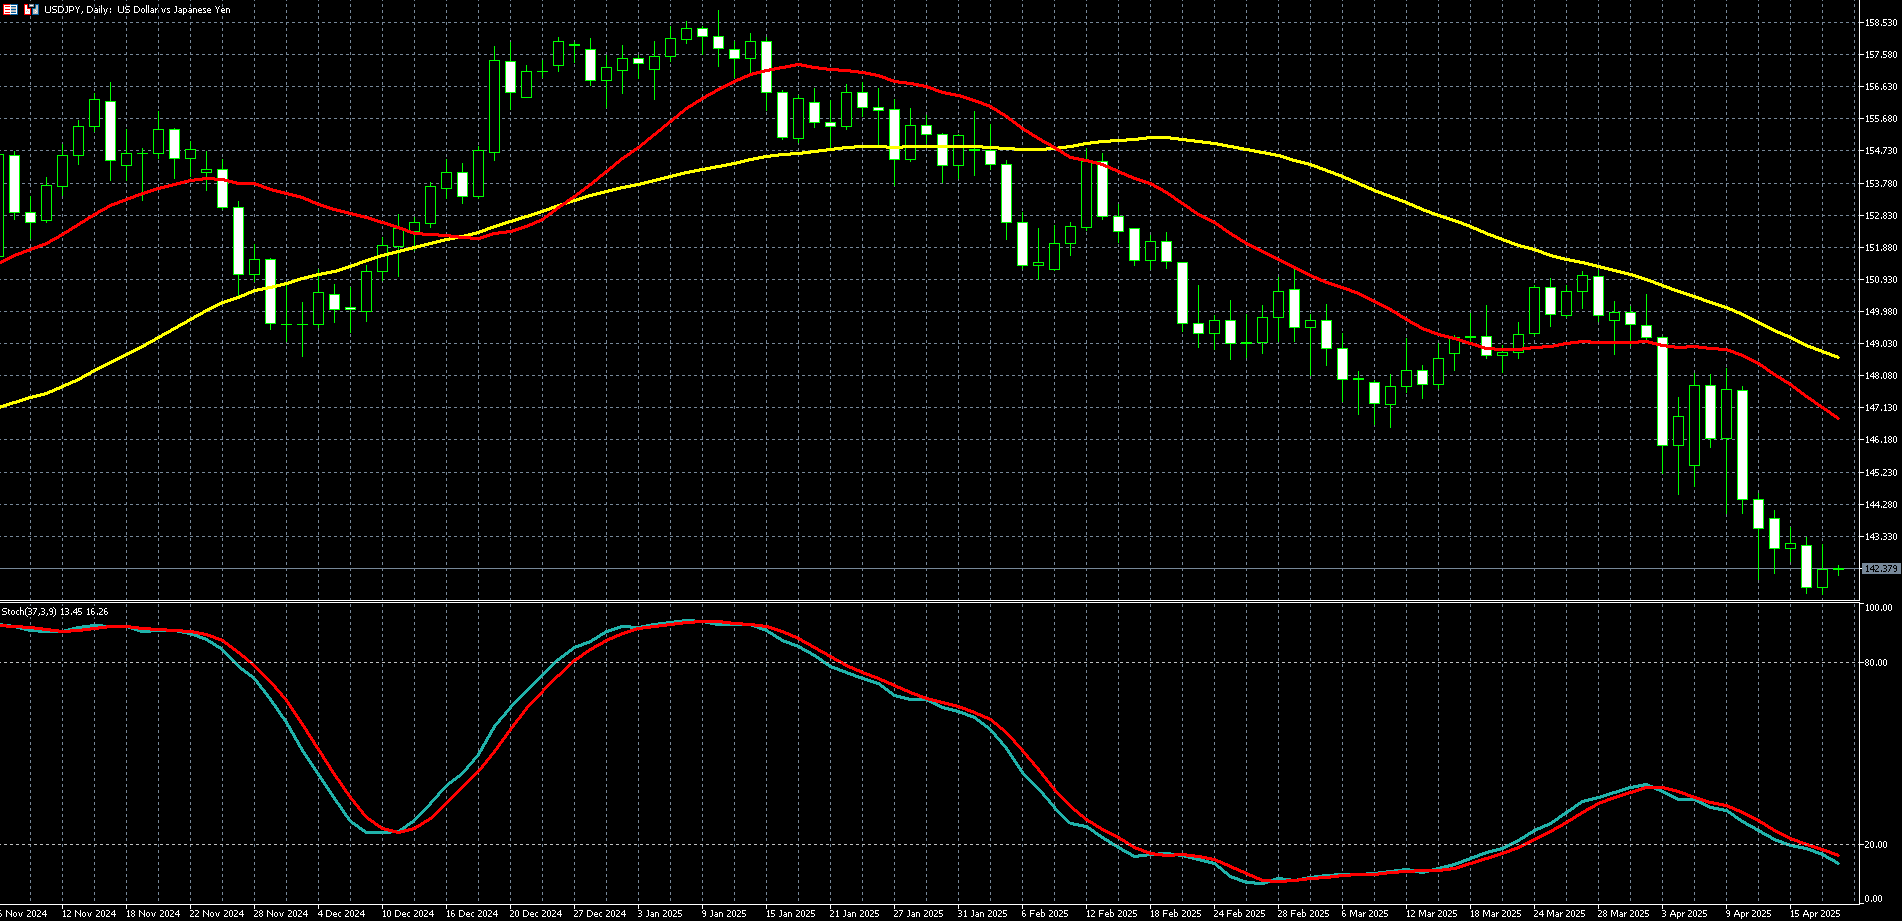The image size is (1902, 921).
Task: Click the 15 Apr 2025 date label
Action: 1814,913
